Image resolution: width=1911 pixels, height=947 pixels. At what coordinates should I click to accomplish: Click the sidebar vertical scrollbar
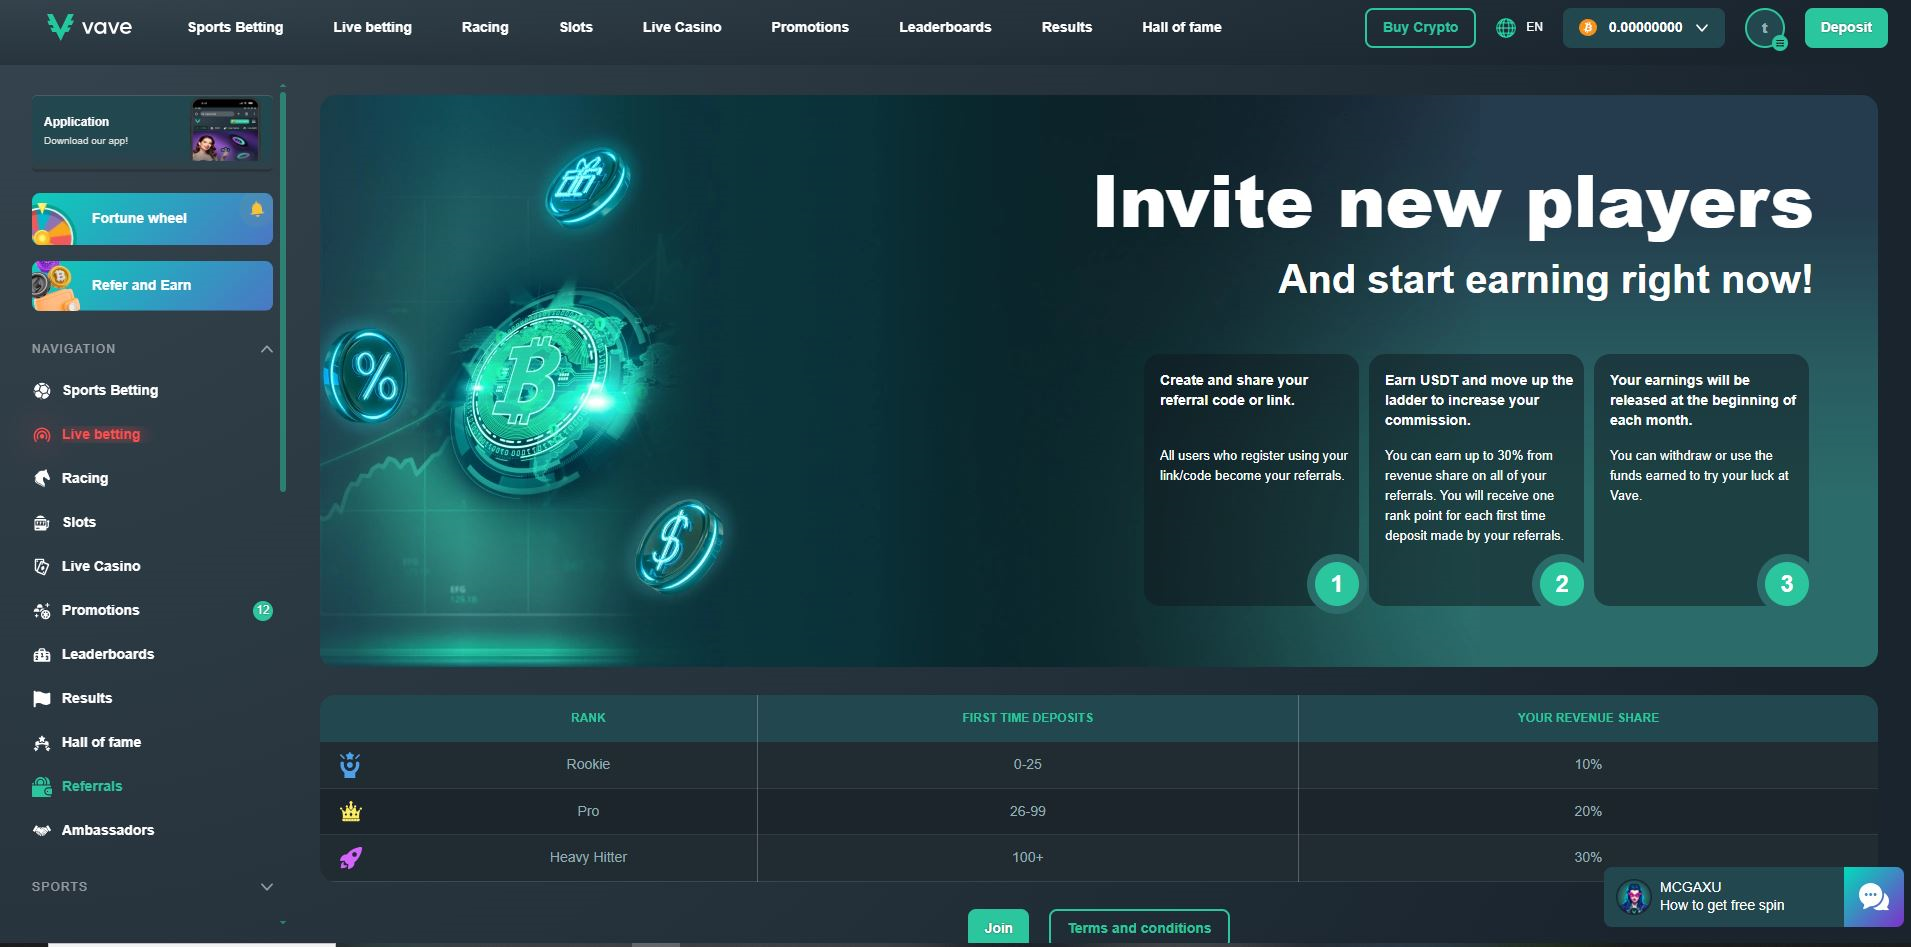click(x=283, y=290)
